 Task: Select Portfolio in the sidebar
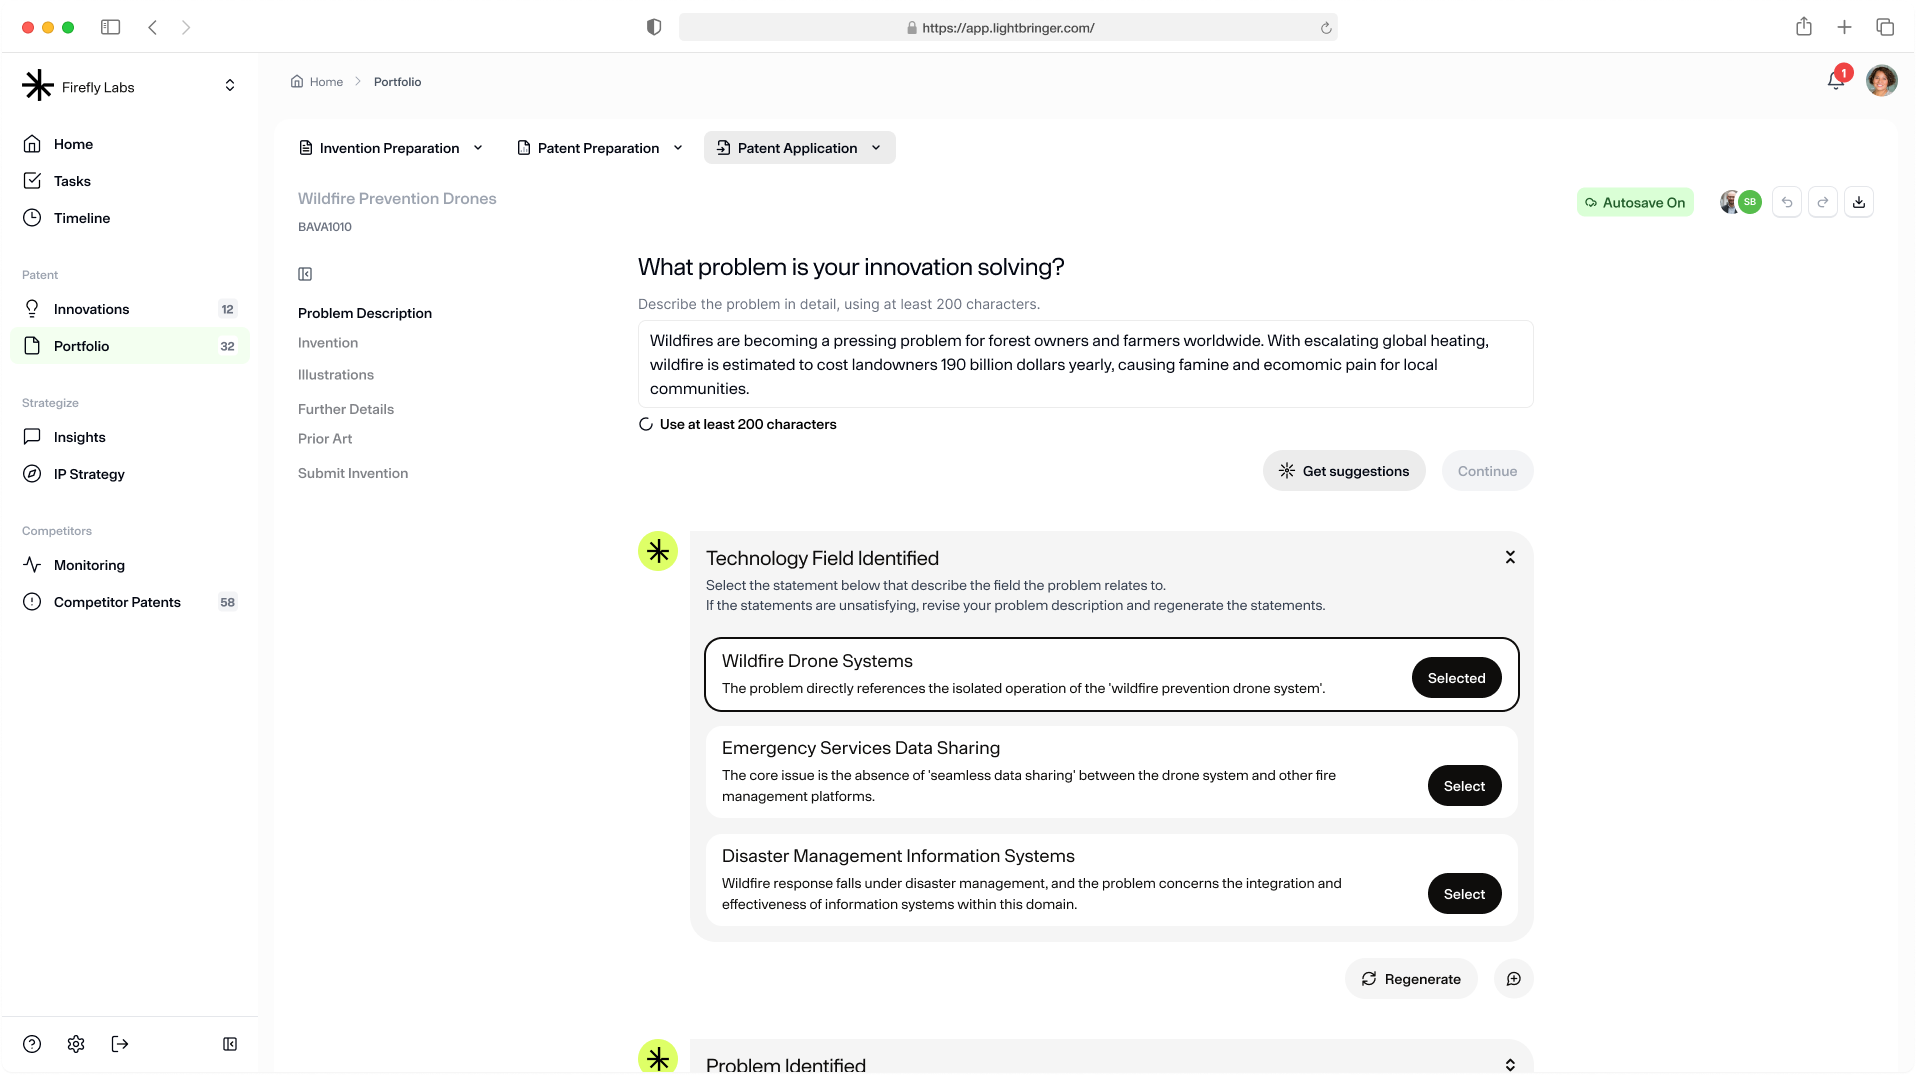point(130,346)
